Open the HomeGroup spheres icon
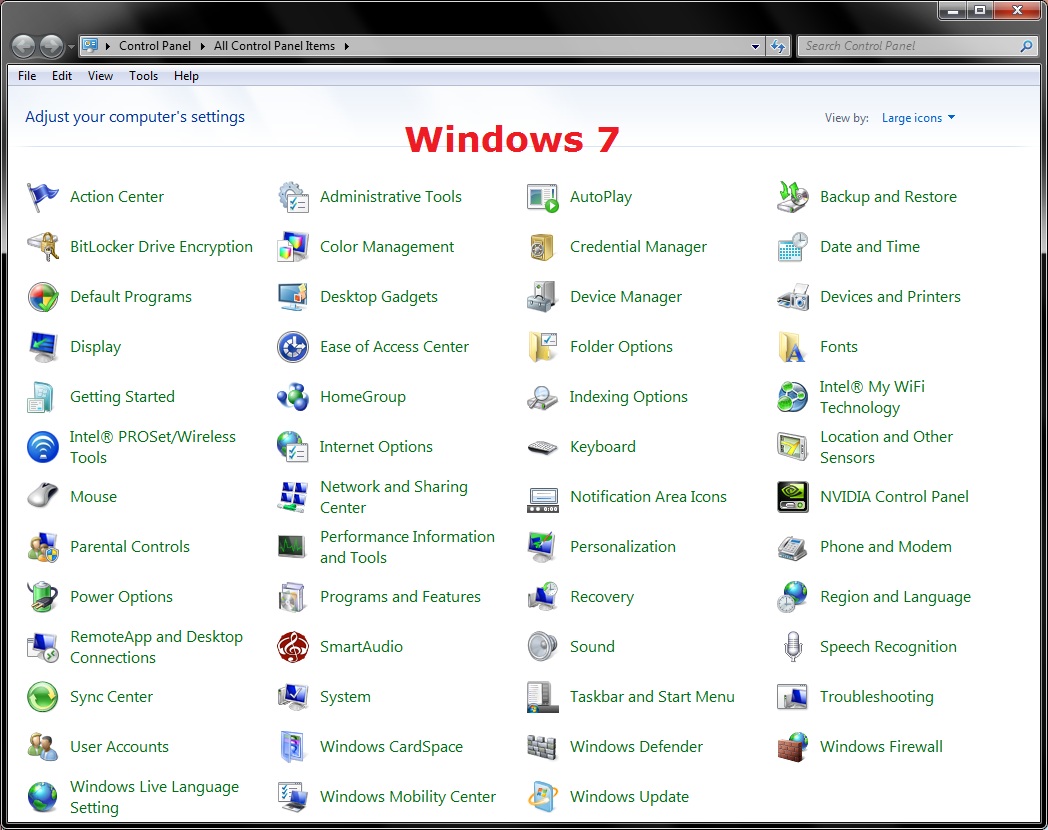1048x830 pixels. (x=293, y=397)
